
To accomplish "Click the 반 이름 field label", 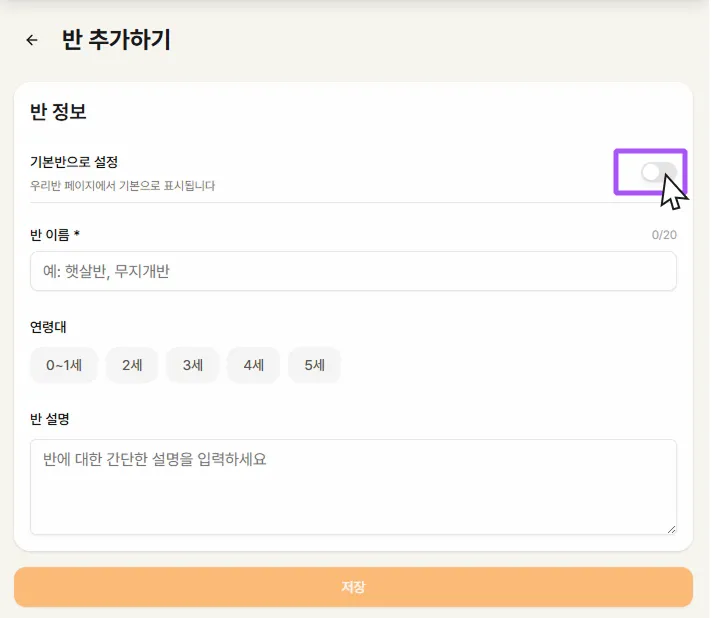I will point(50,235).
